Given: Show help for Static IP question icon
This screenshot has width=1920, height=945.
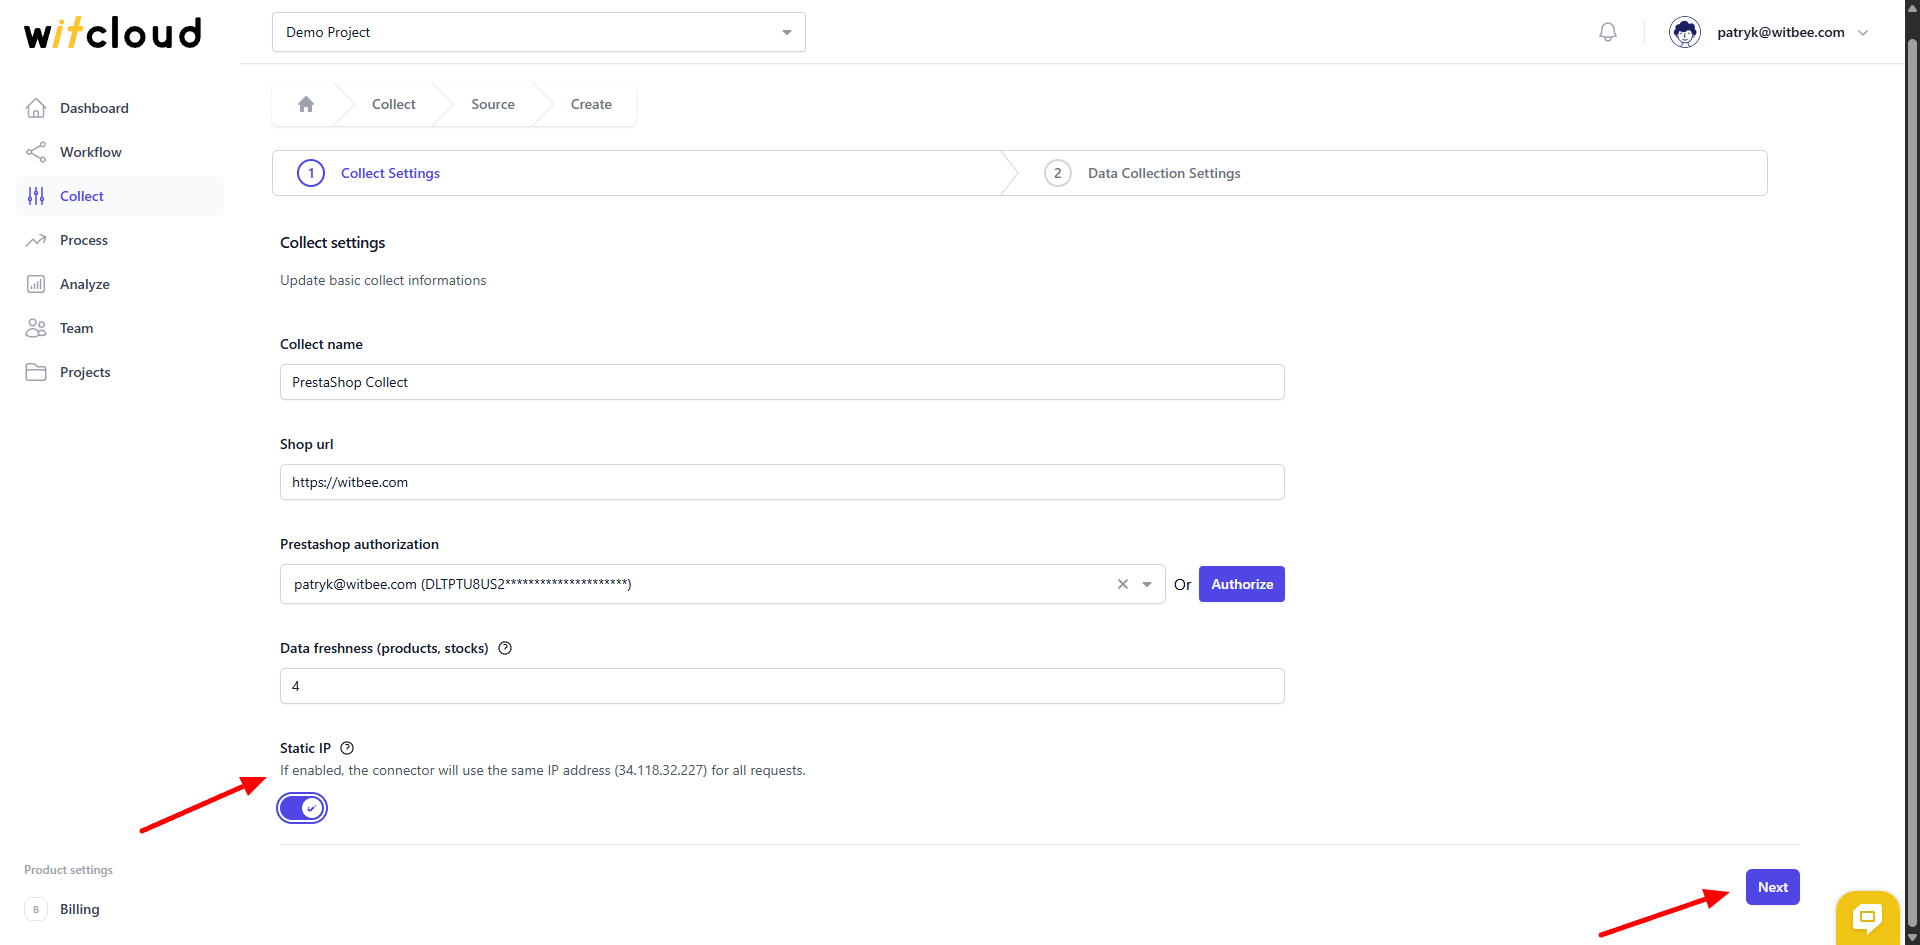Looking at the screenshot, I should point(347,748).
